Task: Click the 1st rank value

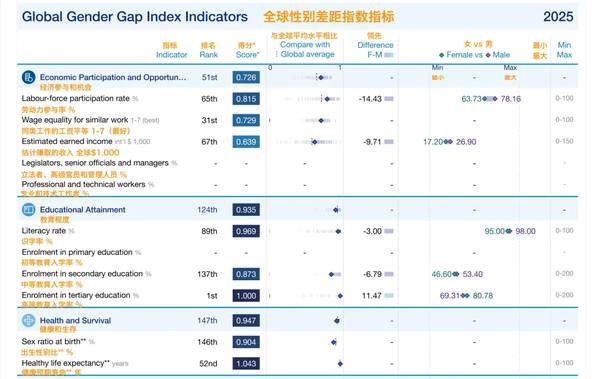Action: pyautogui.click(x=212, y=296)
